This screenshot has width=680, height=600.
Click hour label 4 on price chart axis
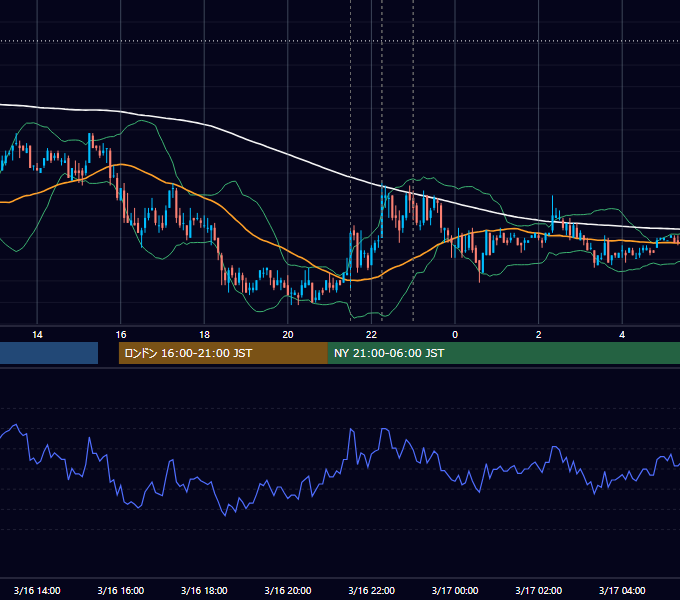tap(622, 335)
